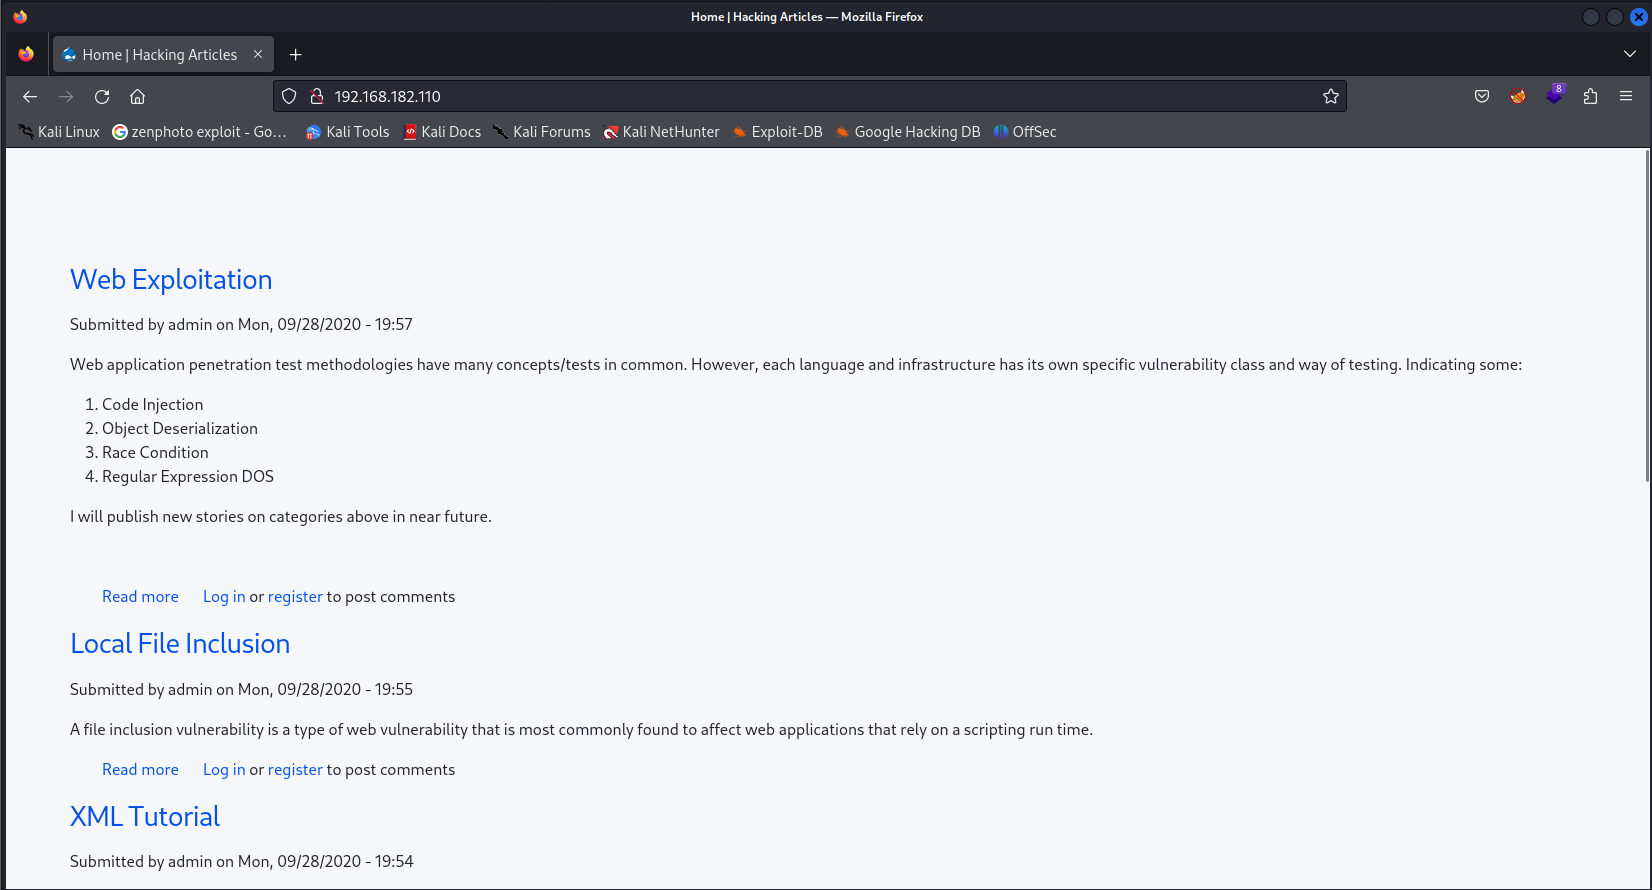1652x890 pixels.
Task: Focus the URL address bar field
Action: pyautogui.click(x=800, y=97)
